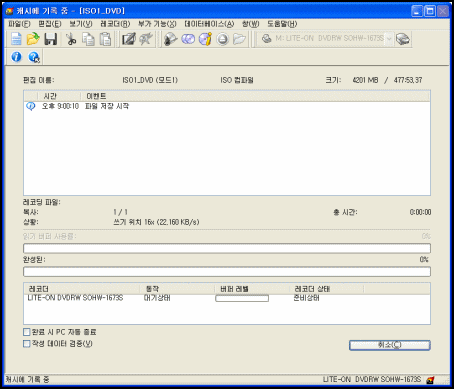Click the Burn disc toolbar icon

tap(170, 39)
